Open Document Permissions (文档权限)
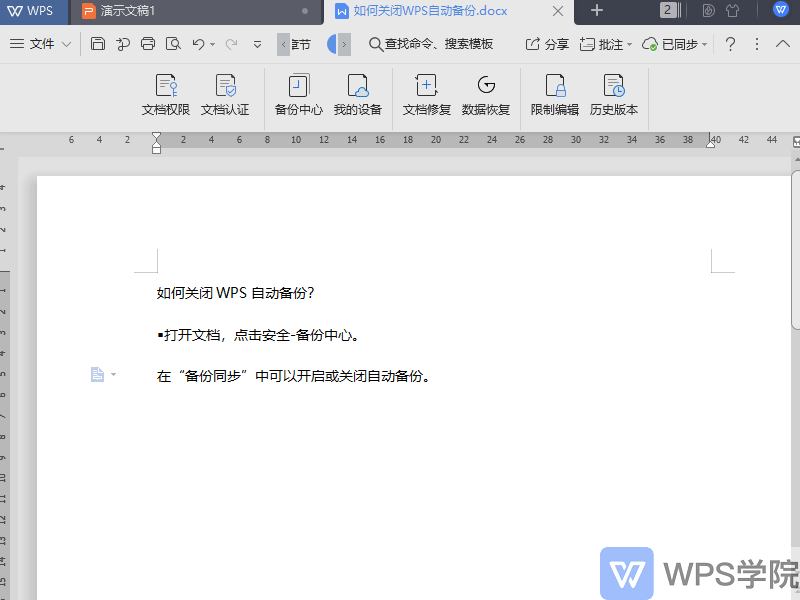Screen dimensions: 800x600 pos(166,95)
